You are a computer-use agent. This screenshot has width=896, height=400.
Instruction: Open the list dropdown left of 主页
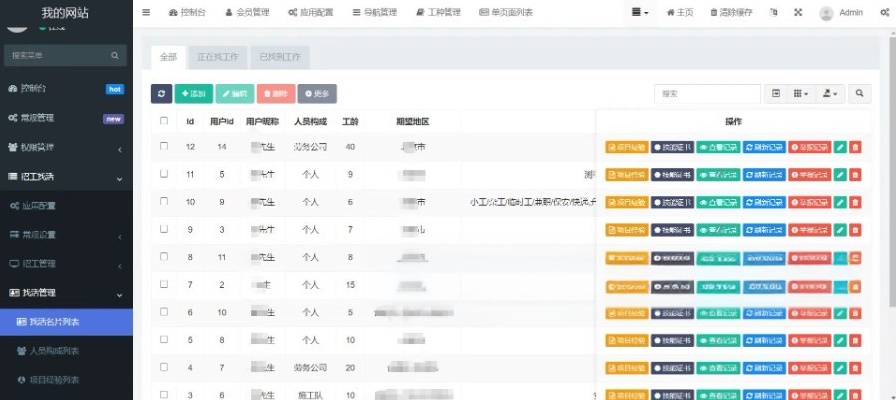pyautogui.click(x=640, y=13)
